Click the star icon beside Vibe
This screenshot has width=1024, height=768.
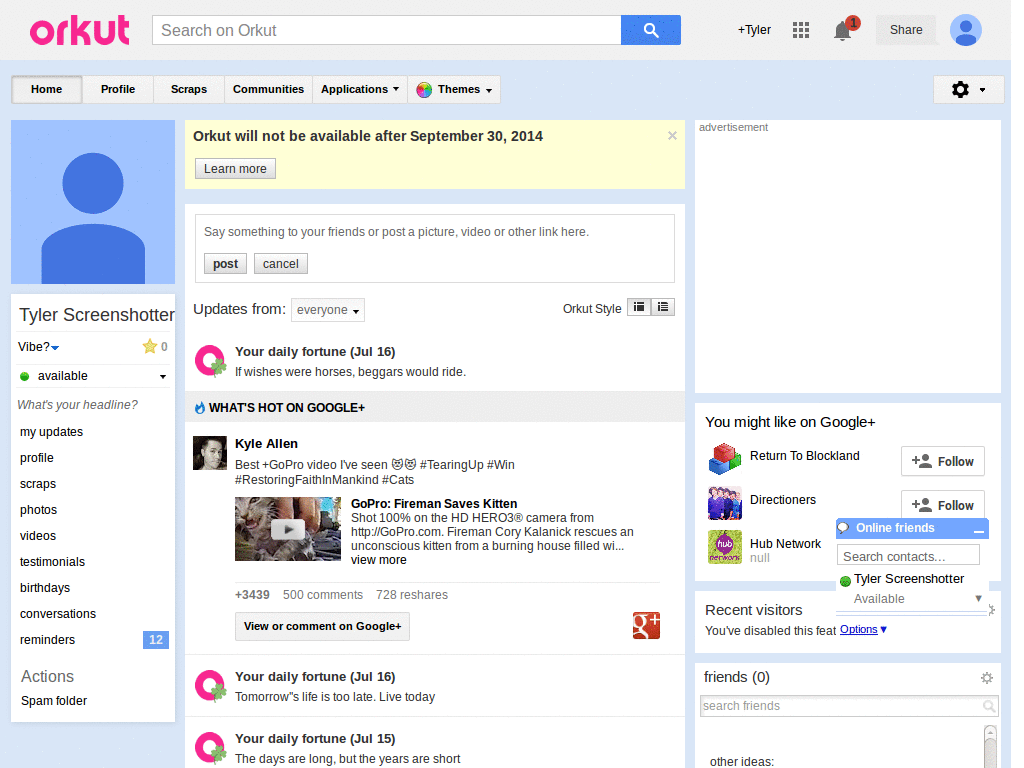tap(150, 346)
